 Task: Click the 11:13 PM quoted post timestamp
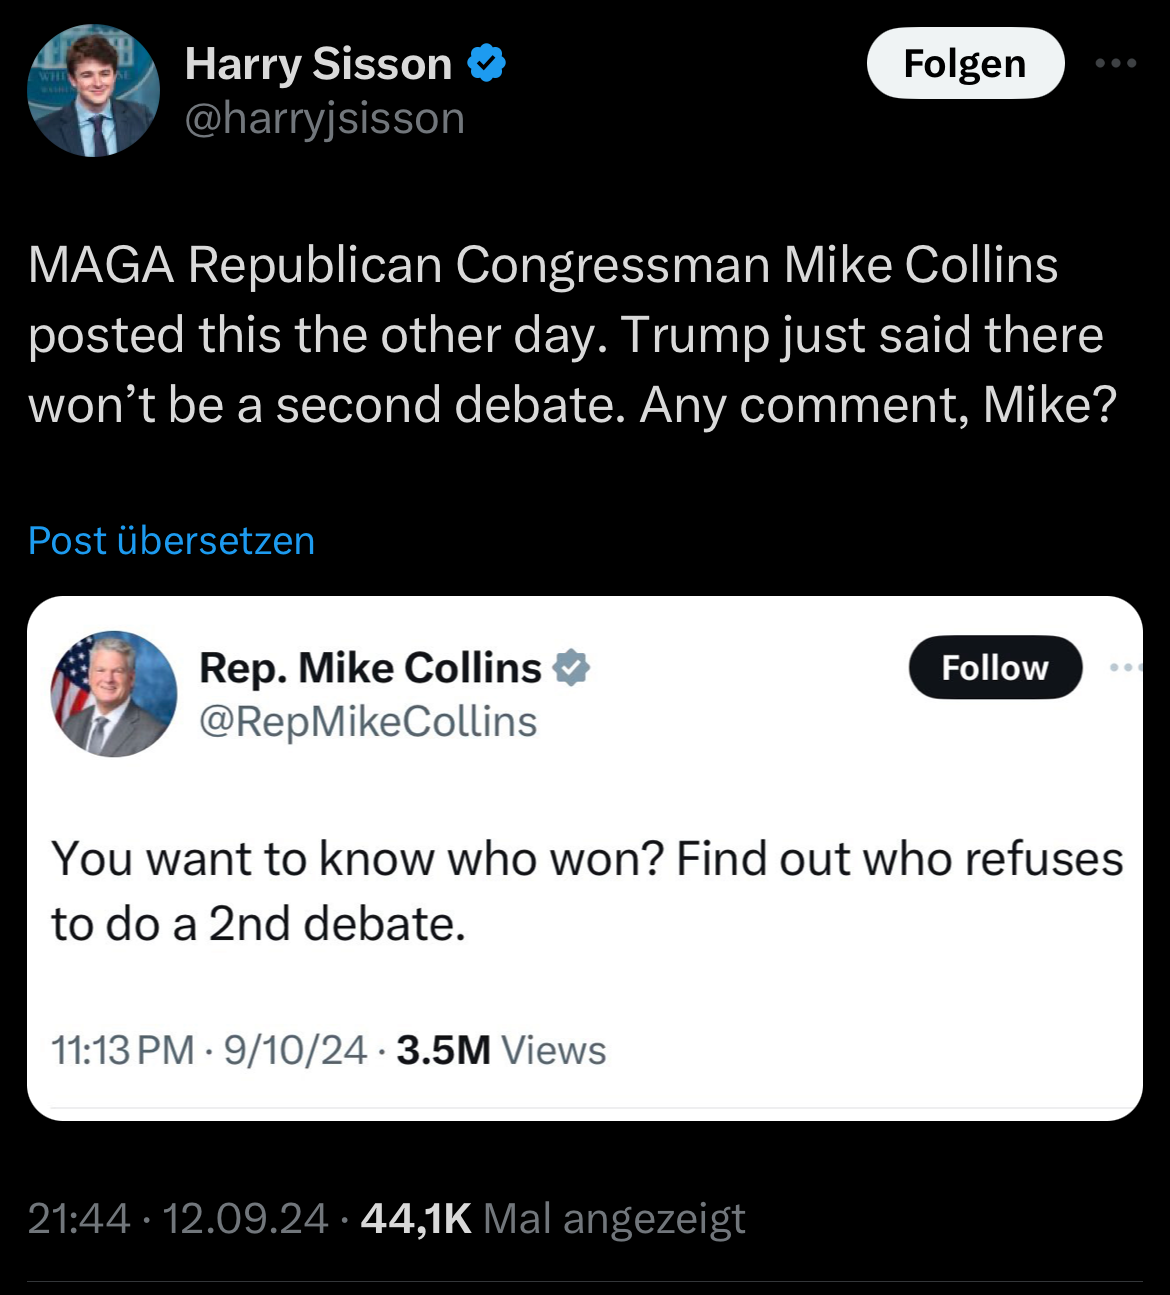point(122,1050)
